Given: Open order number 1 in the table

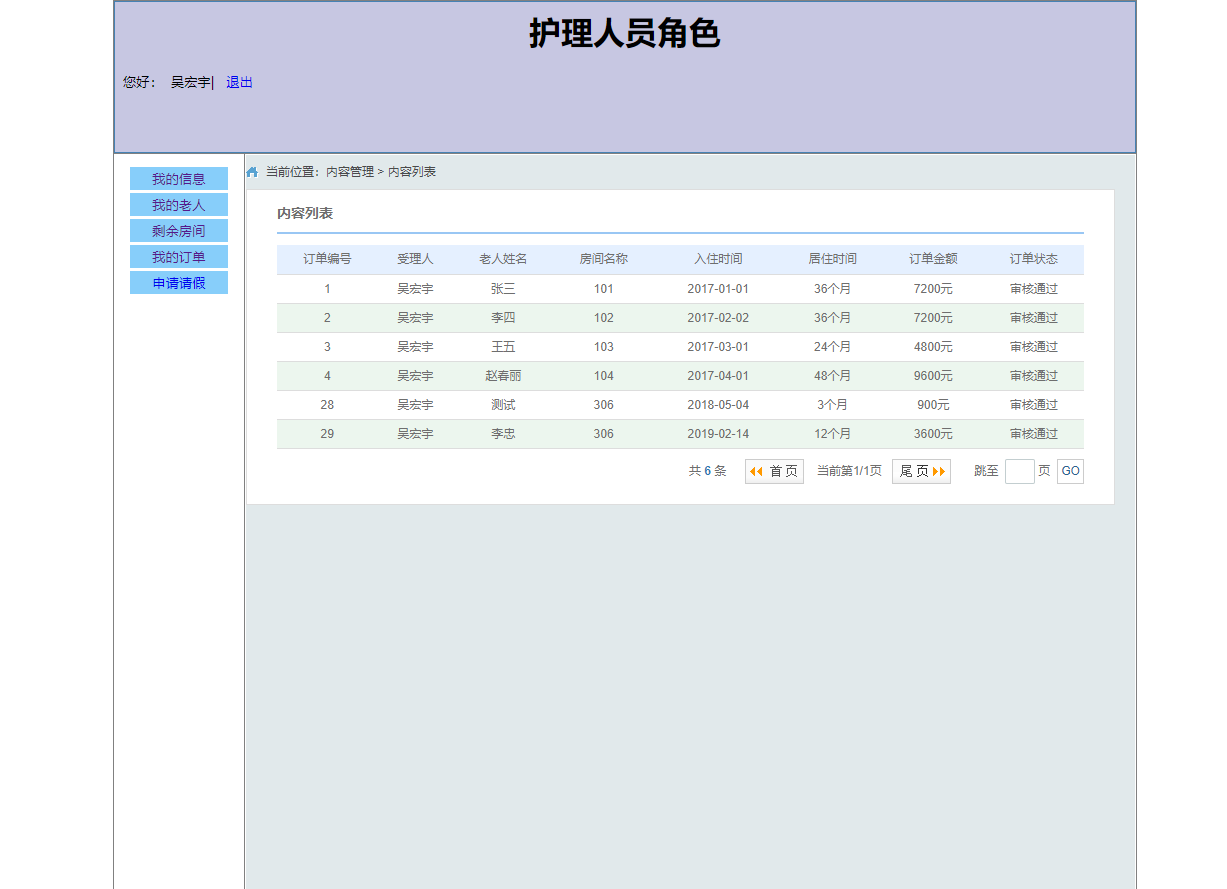Looking at the screenshot, I should tap(327, 288).
